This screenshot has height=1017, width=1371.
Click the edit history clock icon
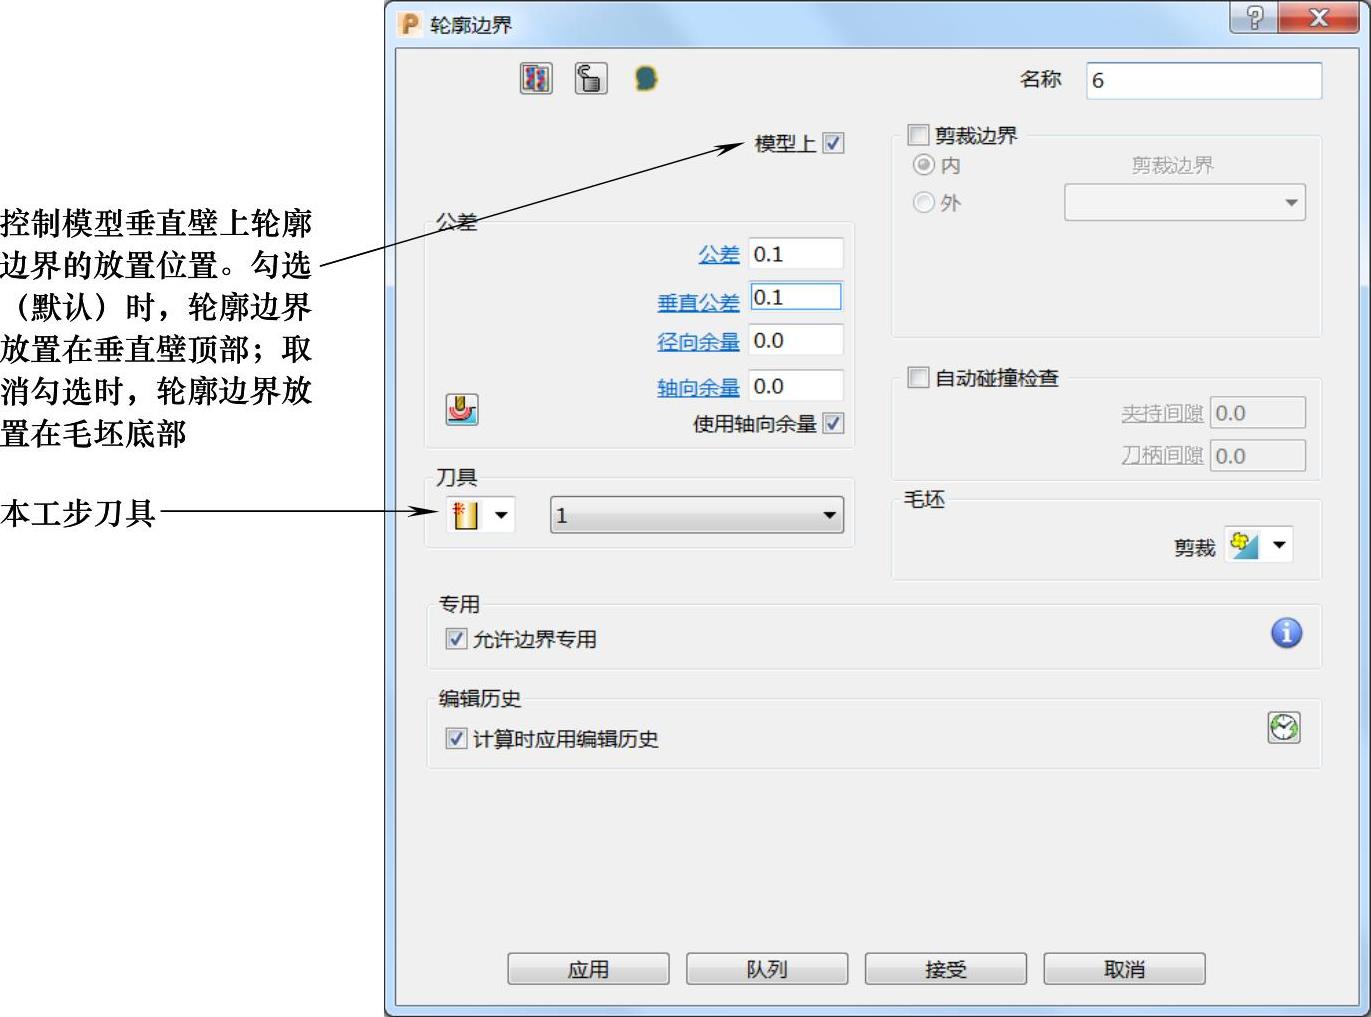[x=1284, y=728]
